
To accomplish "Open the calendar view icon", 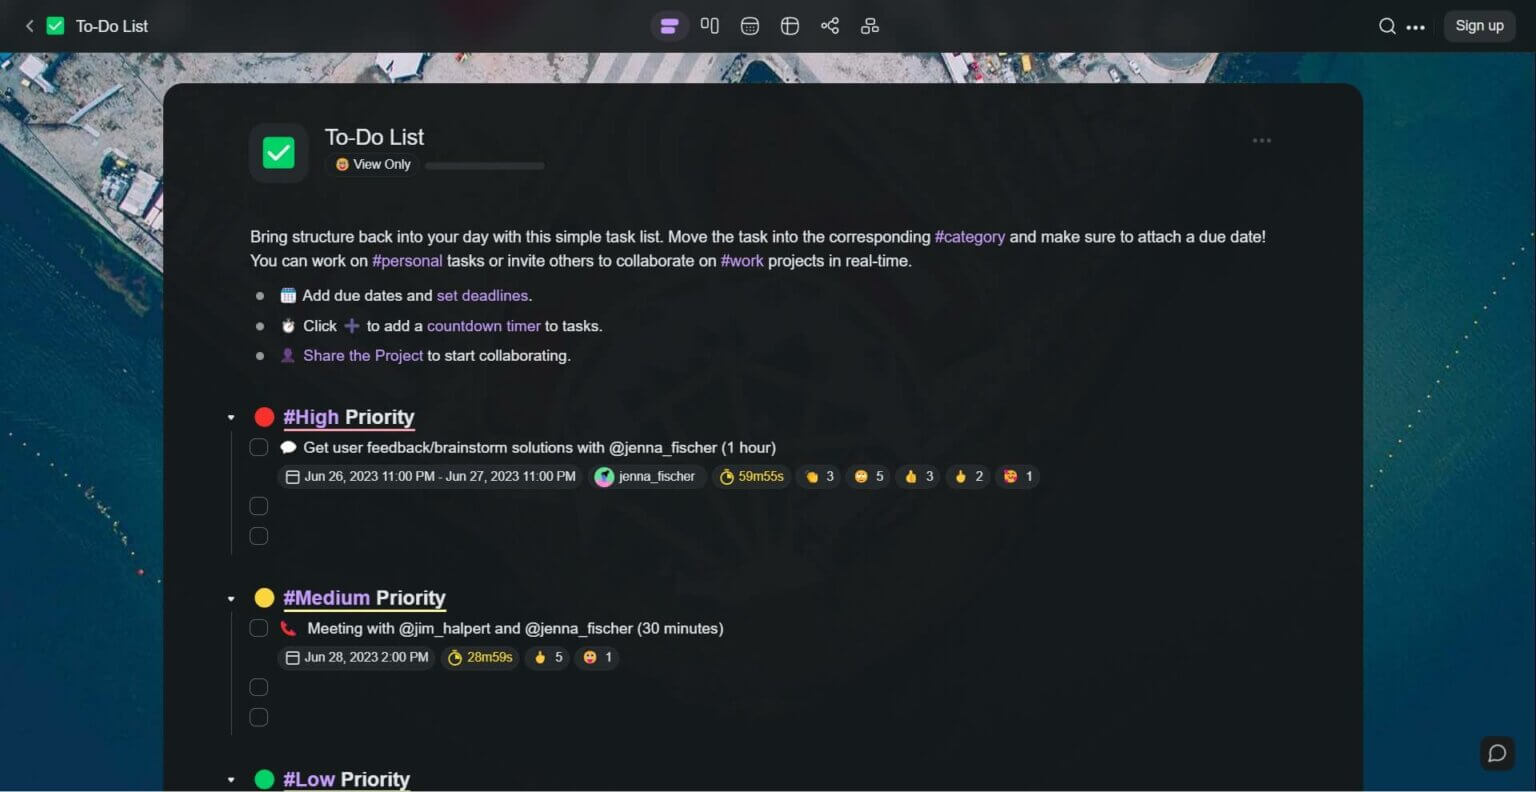I will [x=750, y=26].
